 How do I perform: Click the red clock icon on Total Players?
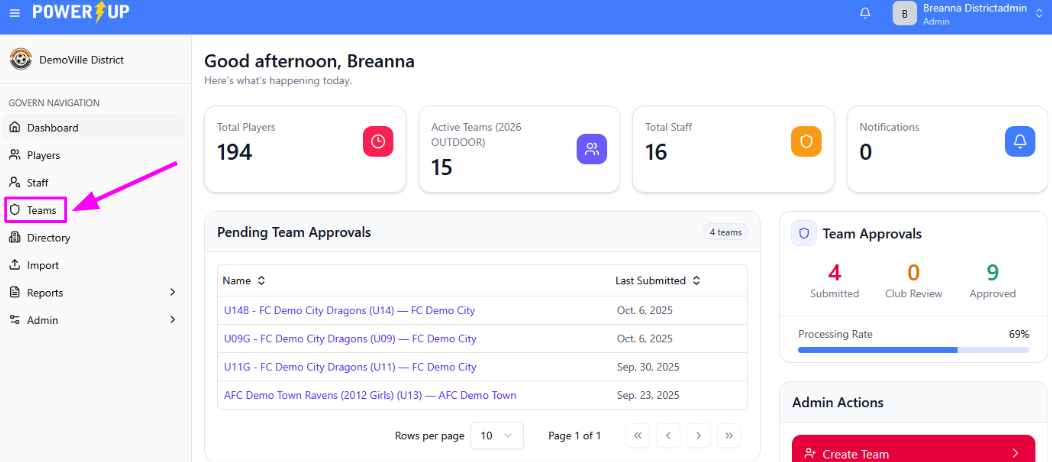coord(378,141)
